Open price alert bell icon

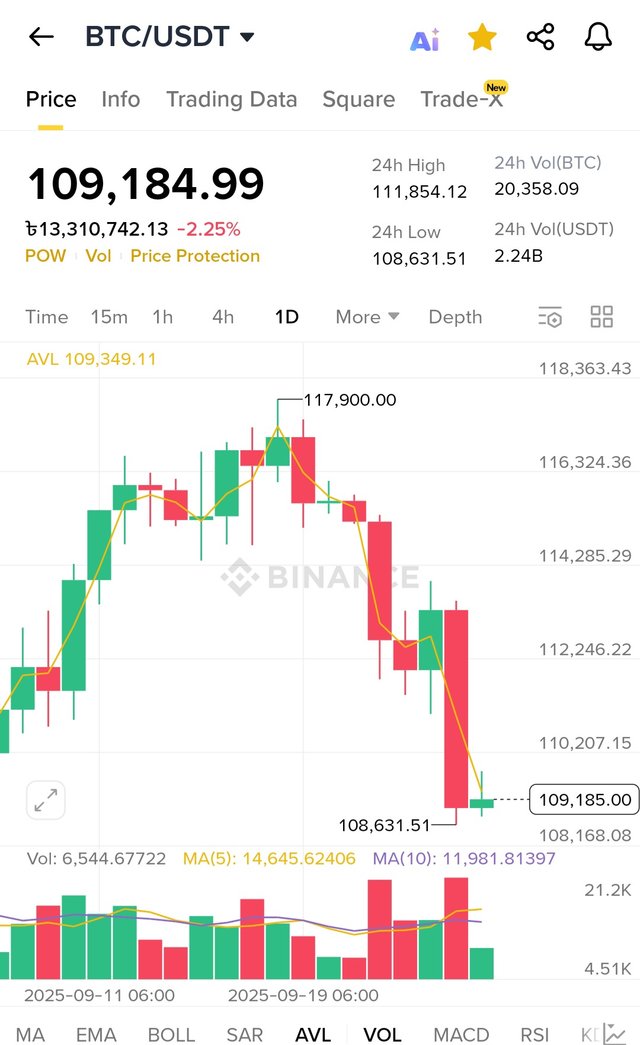tap(598, 38)
